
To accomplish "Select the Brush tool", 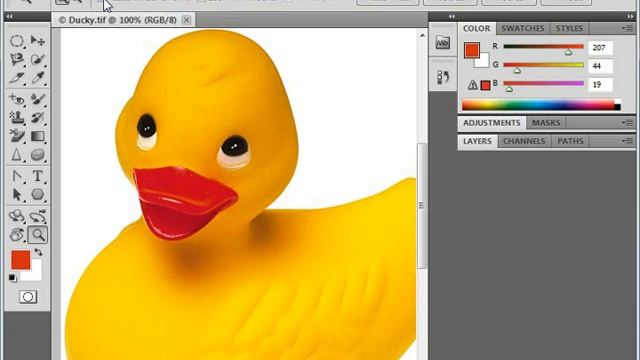I will point(38,99).
